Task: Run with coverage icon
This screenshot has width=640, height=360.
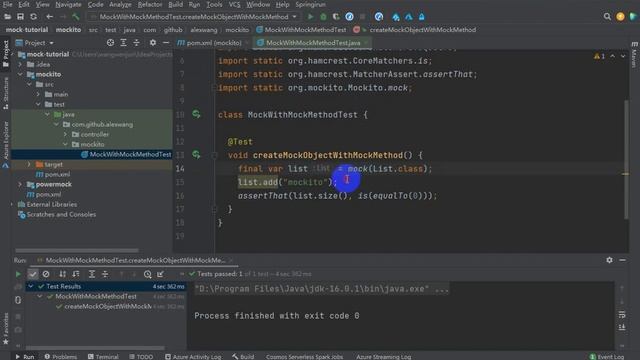Action: [x=336, y=17]
